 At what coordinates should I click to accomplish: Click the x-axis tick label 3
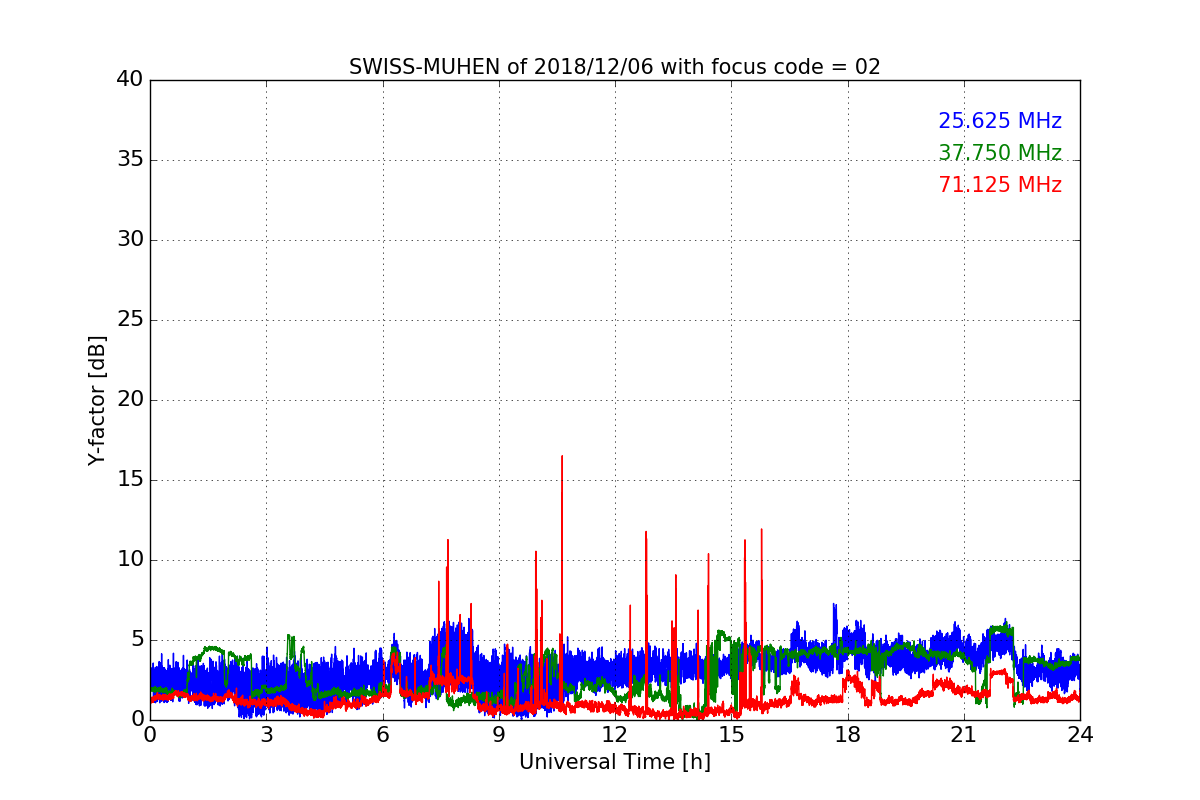266,735
